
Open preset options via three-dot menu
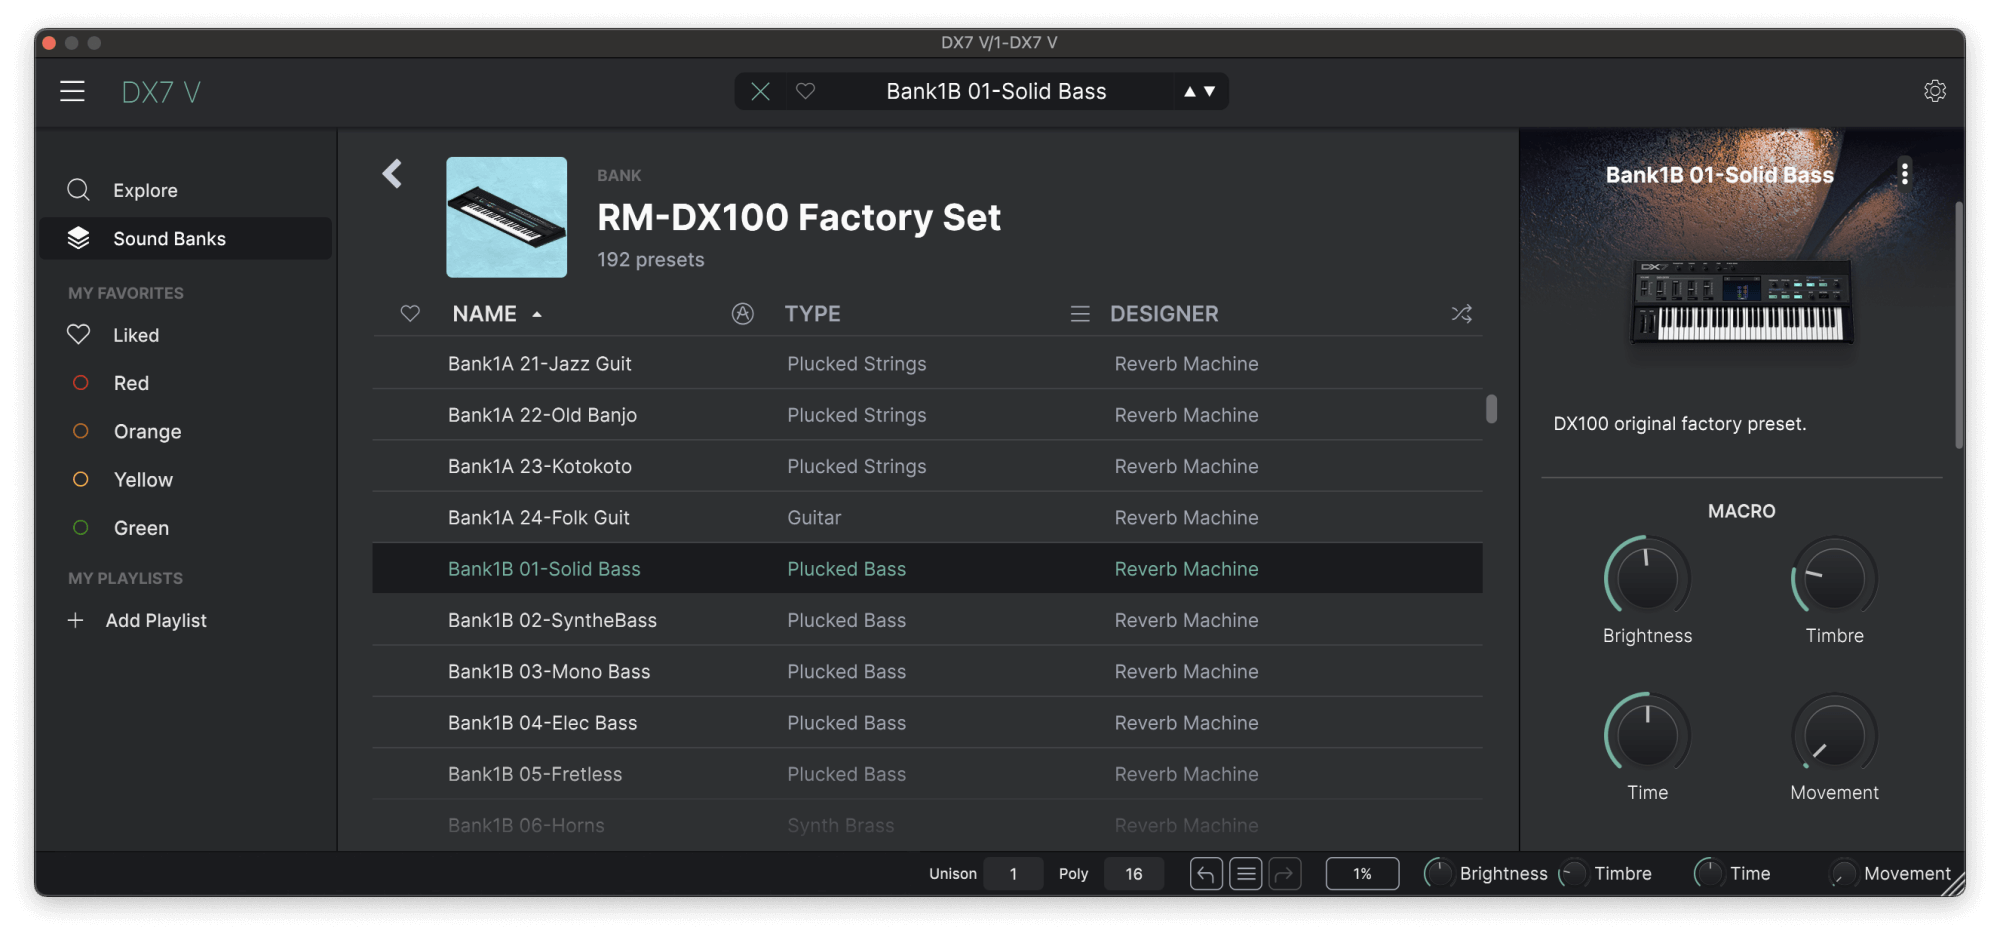tap(1906, 174)
